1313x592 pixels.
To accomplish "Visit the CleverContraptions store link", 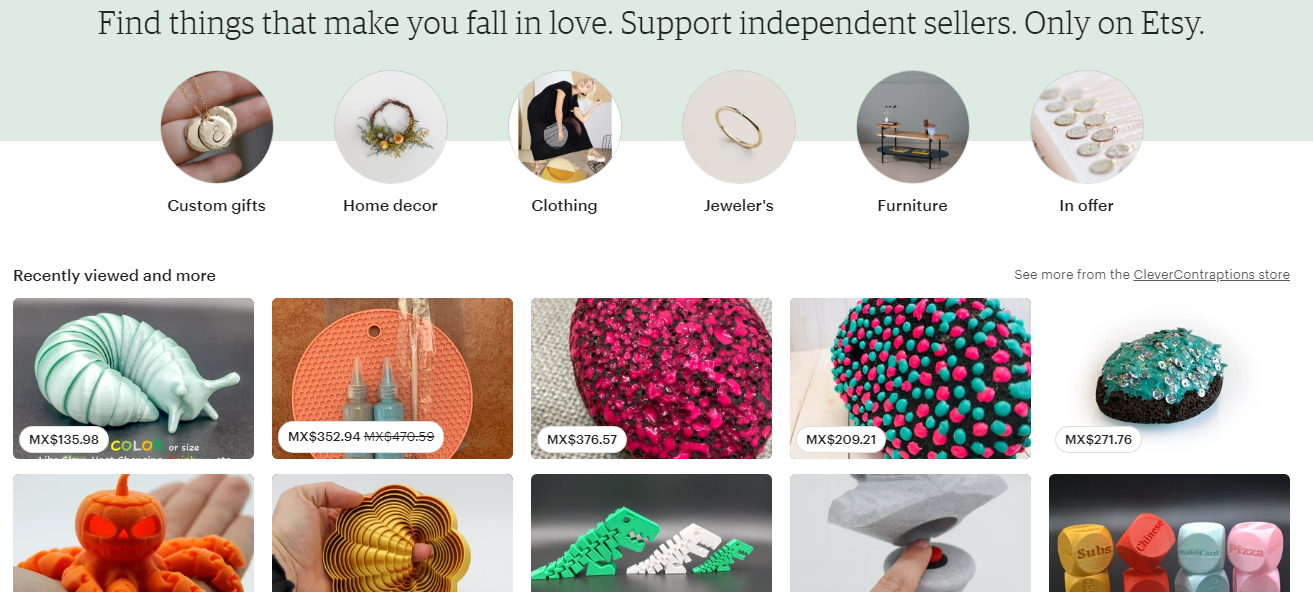I will [1211, 274].
